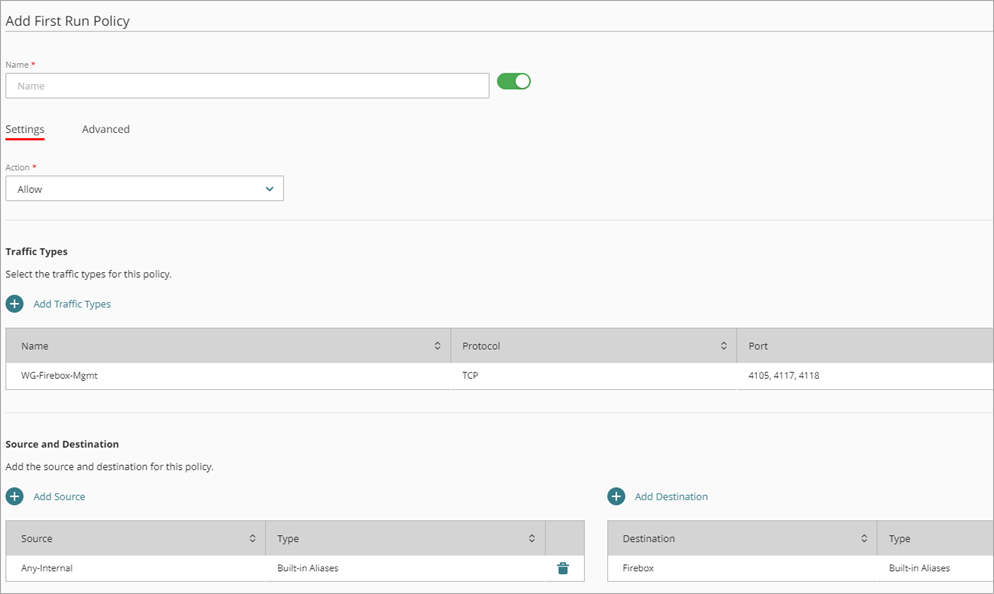Screen dimensions: 994x594
Task: Open Add Traffic Types
Action: click(x=71, y=303)
